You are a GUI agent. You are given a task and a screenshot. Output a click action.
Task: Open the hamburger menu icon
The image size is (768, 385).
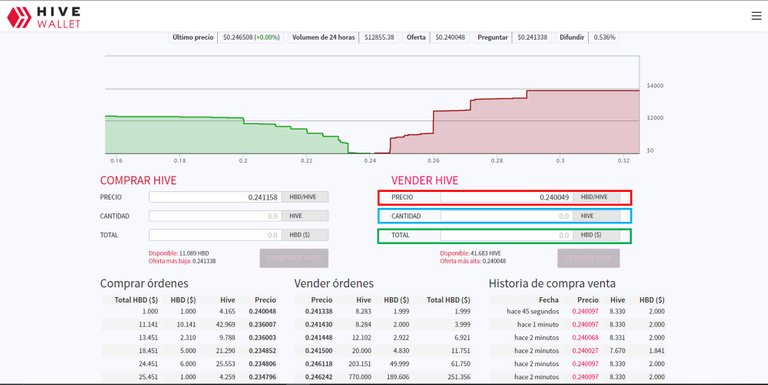756,16
